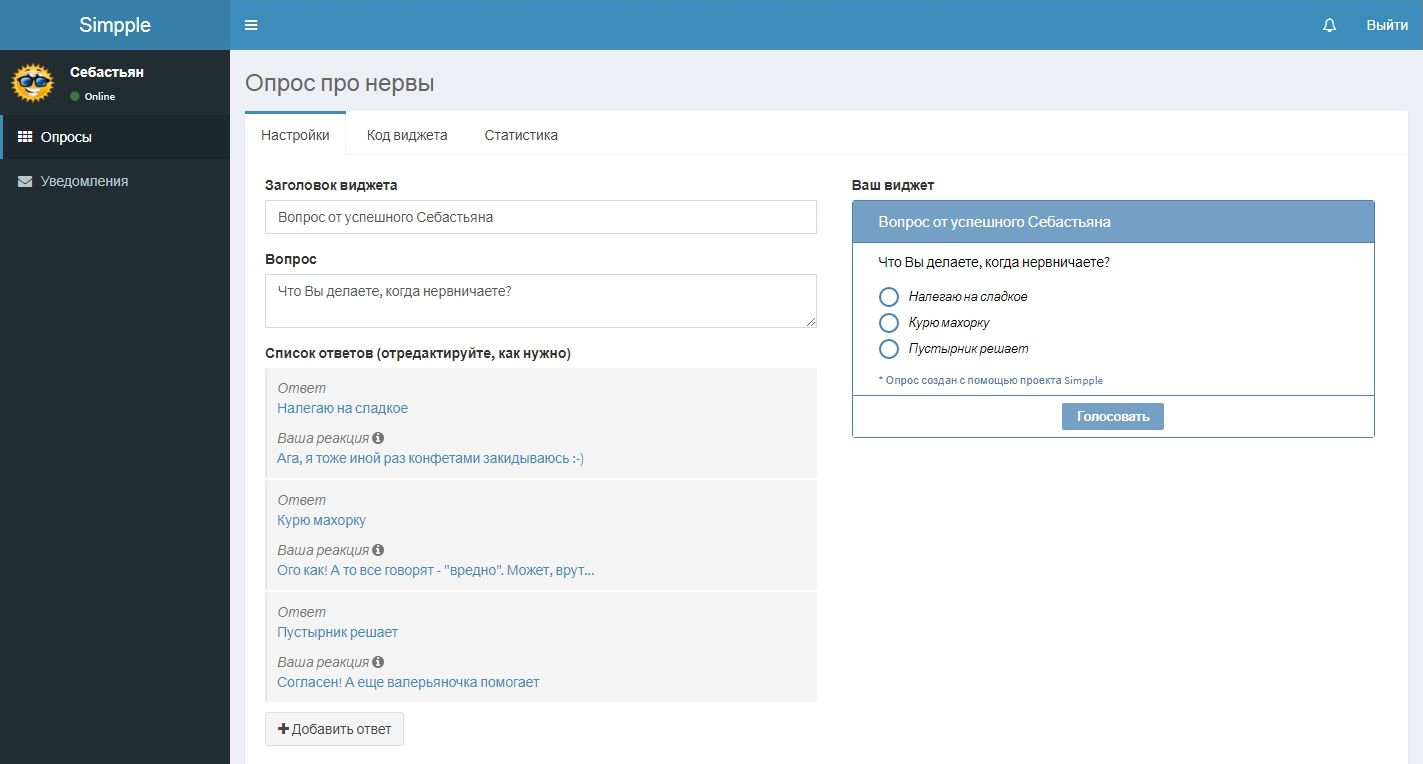The height and width of the screenshot is (764, 1423).
Task: Click info icon for Пустырник решает reaction
Action: (x=378, y=662)
